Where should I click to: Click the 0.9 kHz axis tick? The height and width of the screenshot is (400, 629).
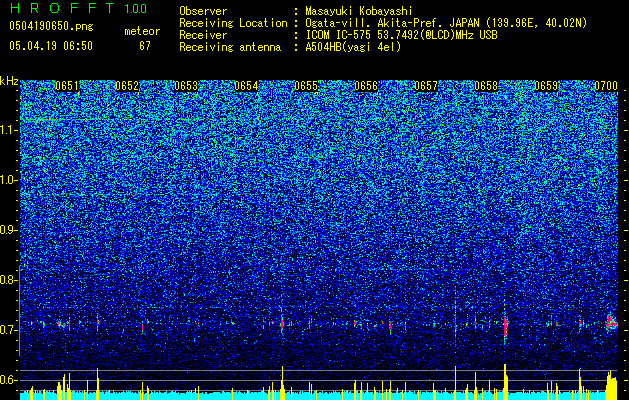pyautogui.click(x=9, y=230)
